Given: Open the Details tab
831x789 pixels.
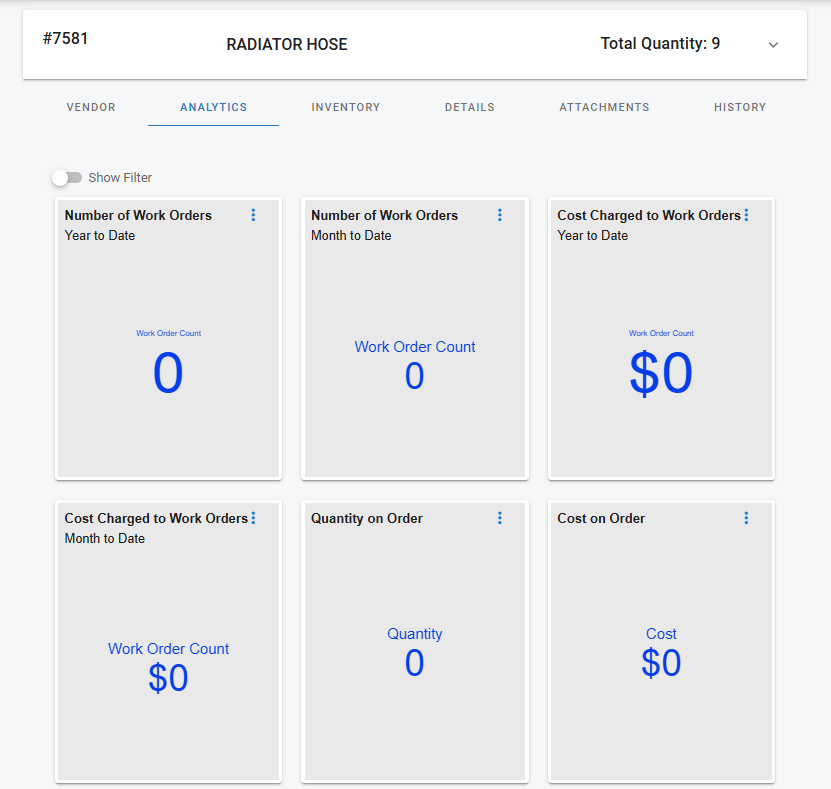Looking at the screenshot, I should click(469, 107).
